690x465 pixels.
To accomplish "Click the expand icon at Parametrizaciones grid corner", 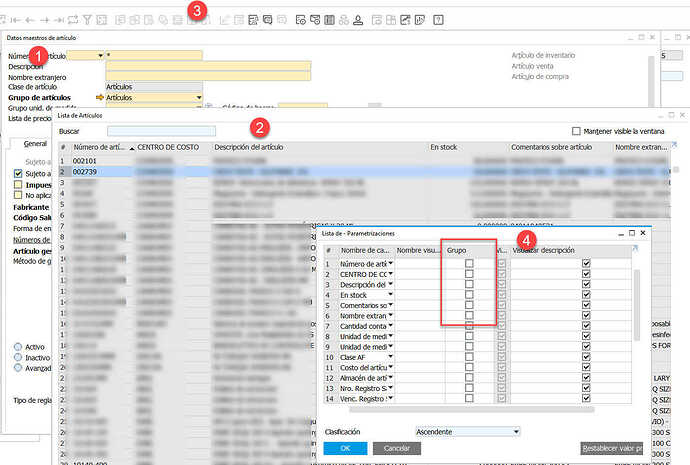I will (x=634, y=246).
